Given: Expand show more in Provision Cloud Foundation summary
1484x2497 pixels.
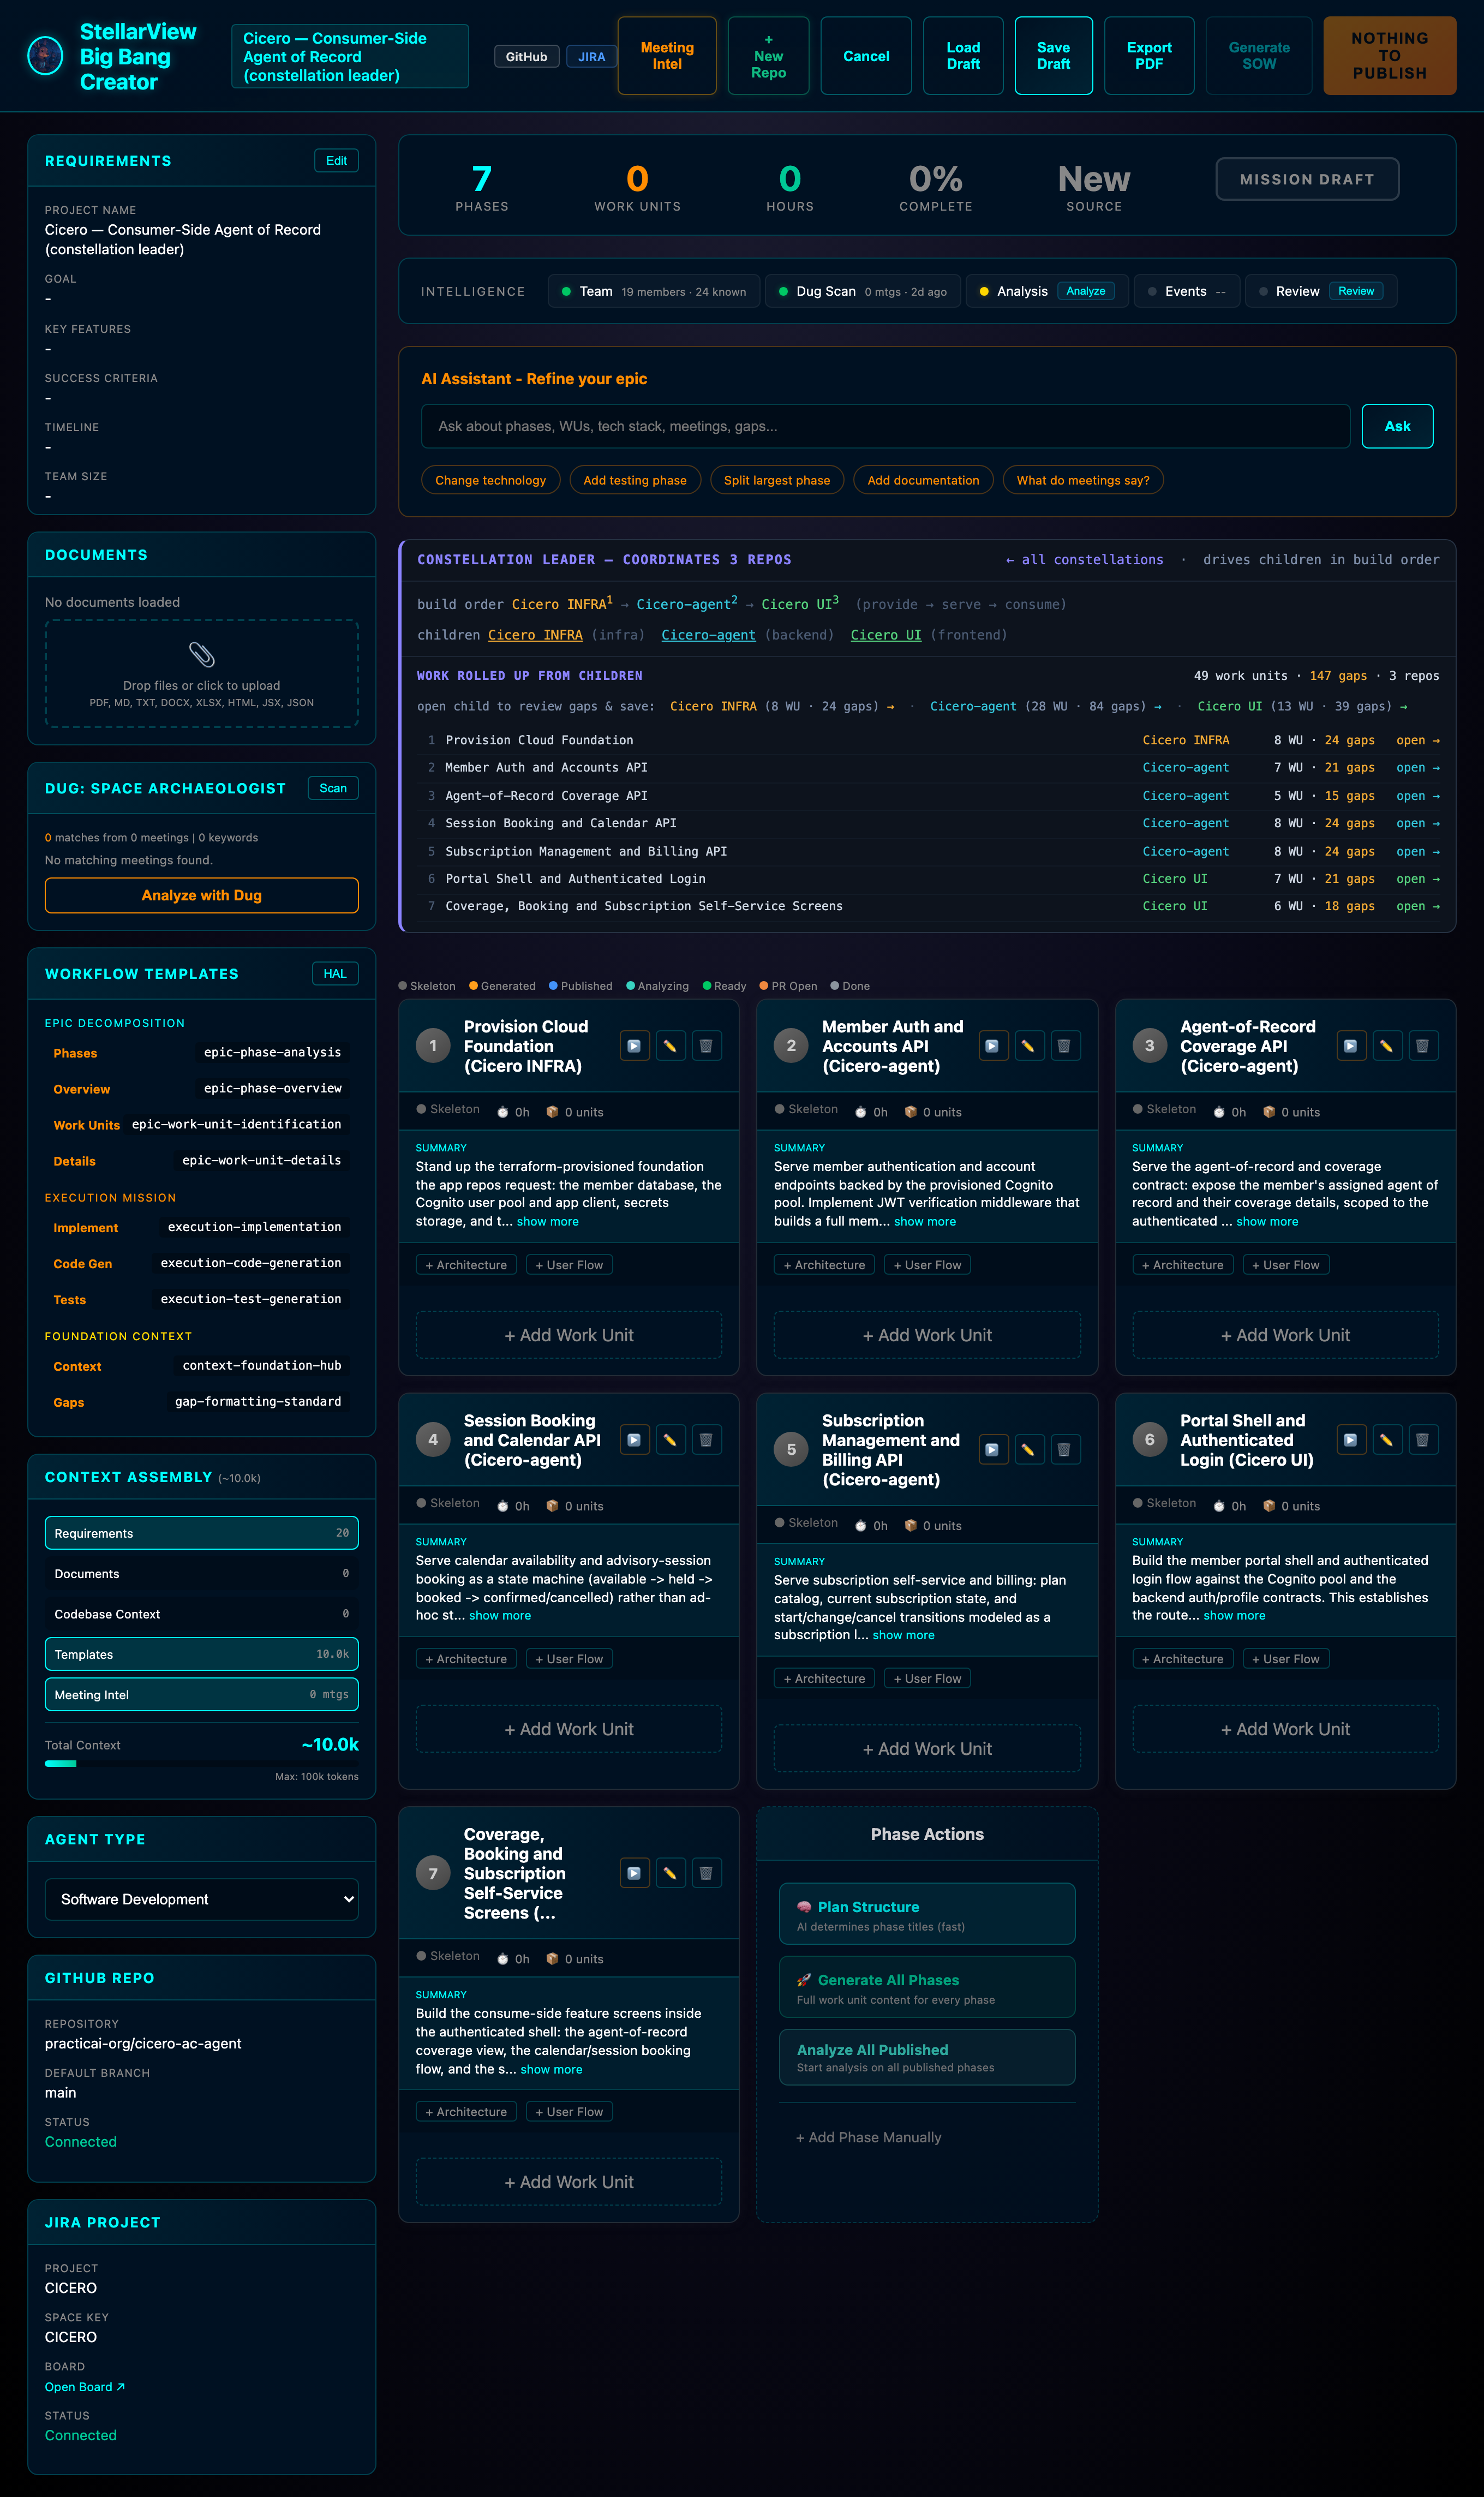Looking at the screenshot, I should pos(548,1222).
